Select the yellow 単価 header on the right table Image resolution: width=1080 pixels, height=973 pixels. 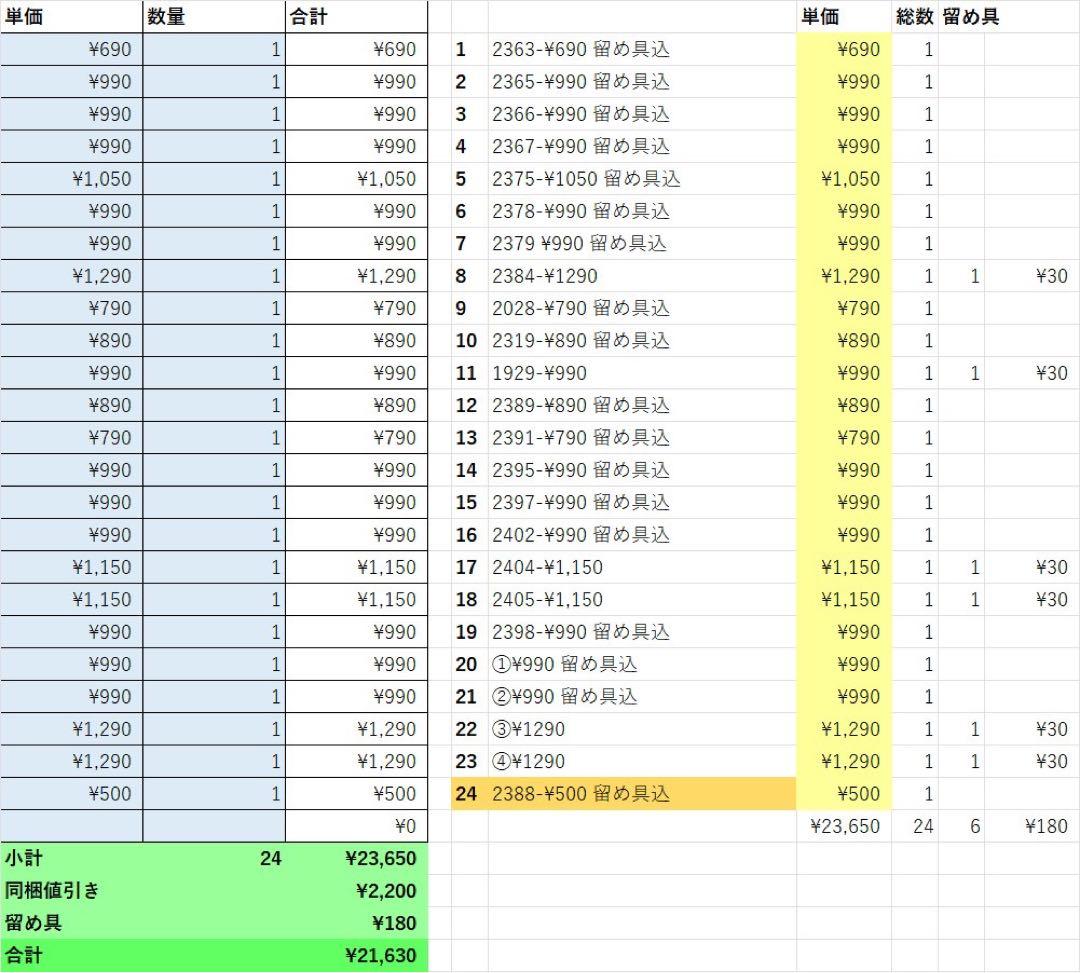(x=843, y=17)
